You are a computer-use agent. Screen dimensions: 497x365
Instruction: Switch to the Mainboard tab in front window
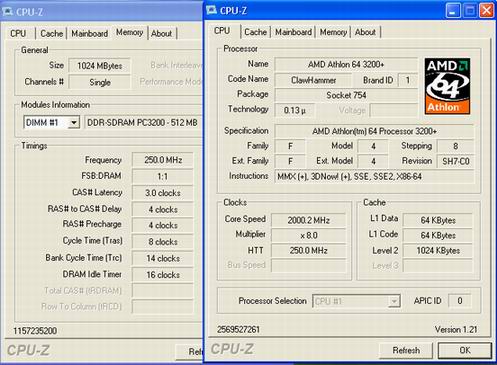click(x=293, y=32)
